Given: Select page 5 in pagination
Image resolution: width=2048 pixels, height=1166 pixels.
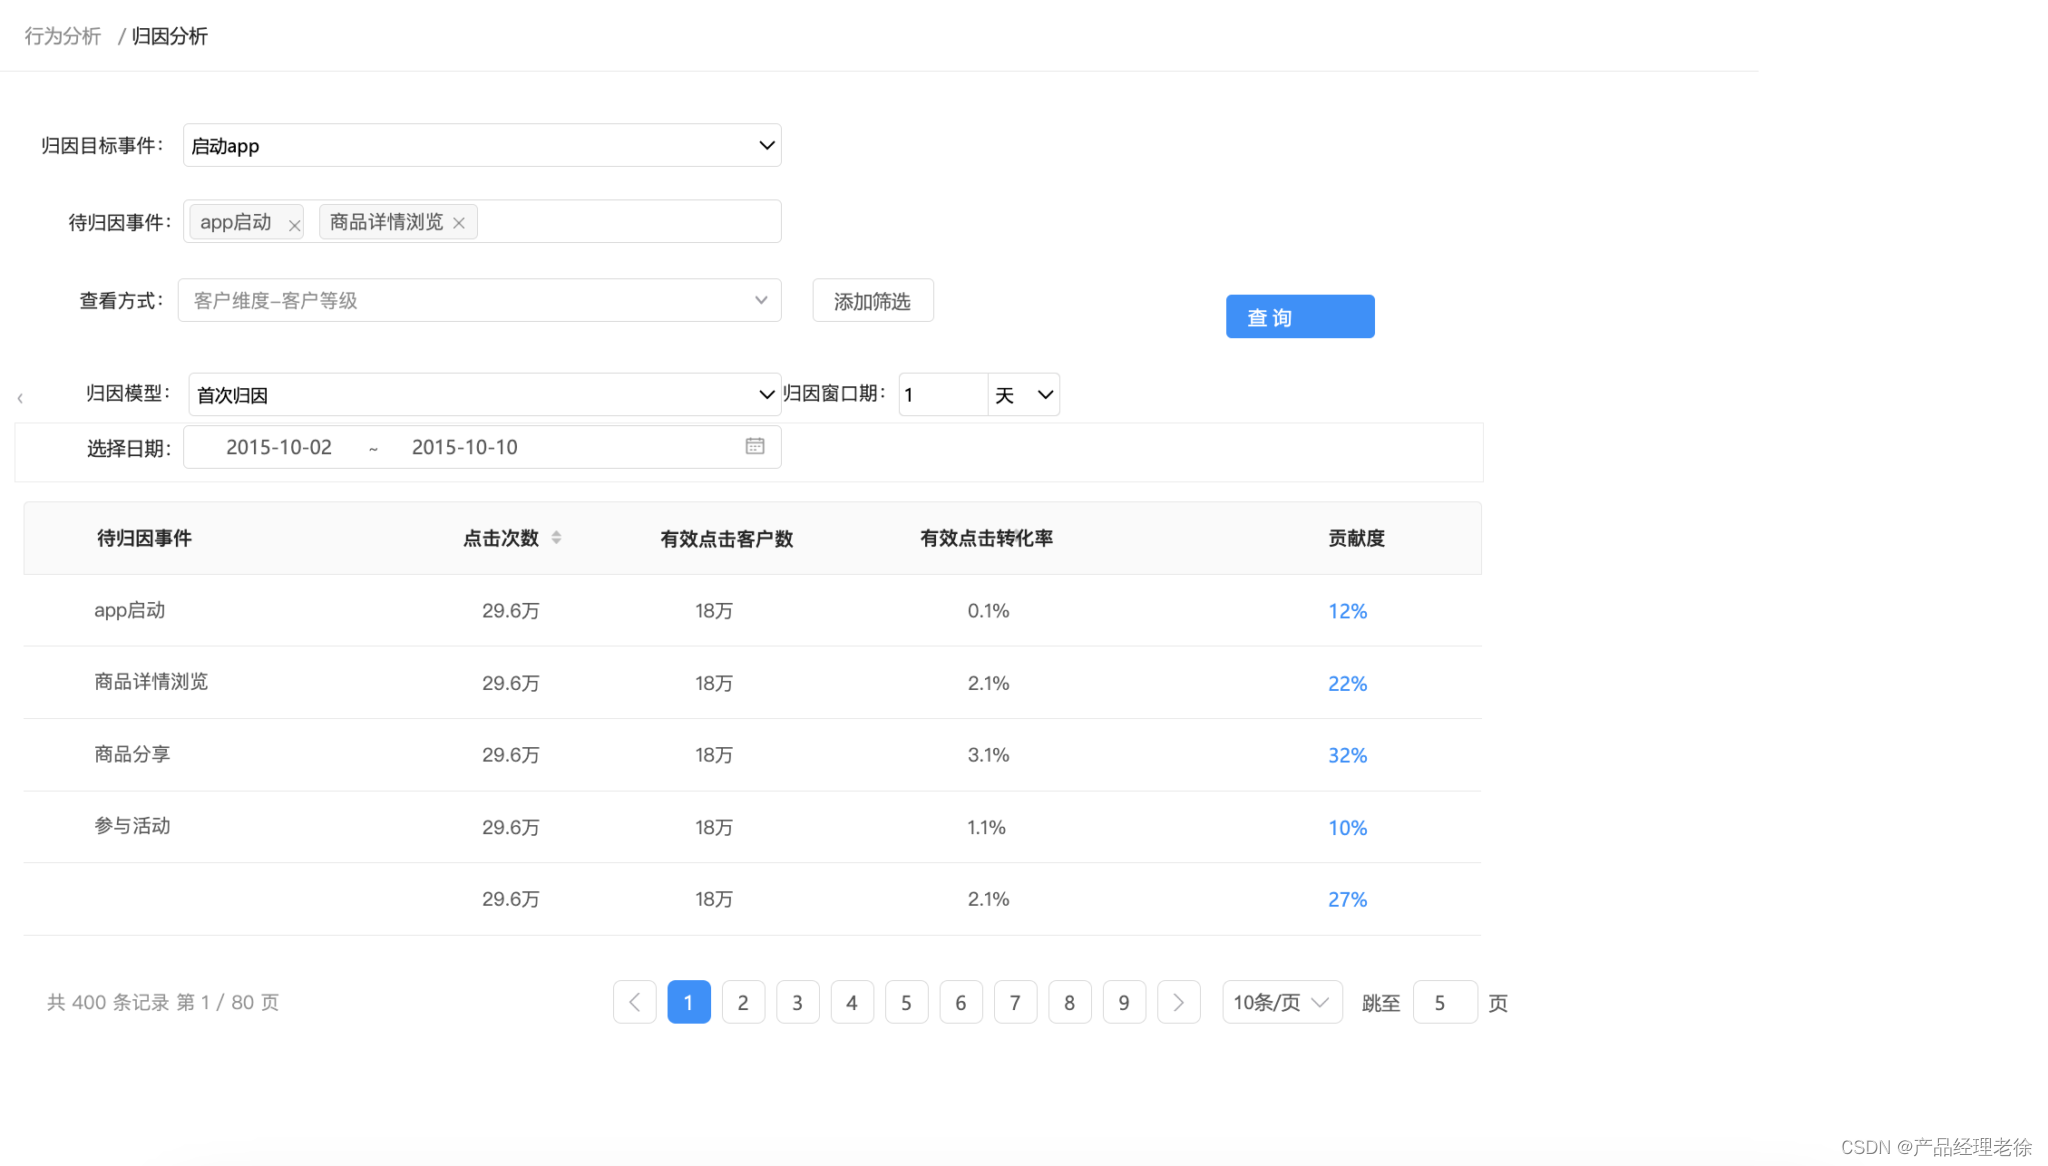Looking at the screenshot, I should [x=906, y=1002].
